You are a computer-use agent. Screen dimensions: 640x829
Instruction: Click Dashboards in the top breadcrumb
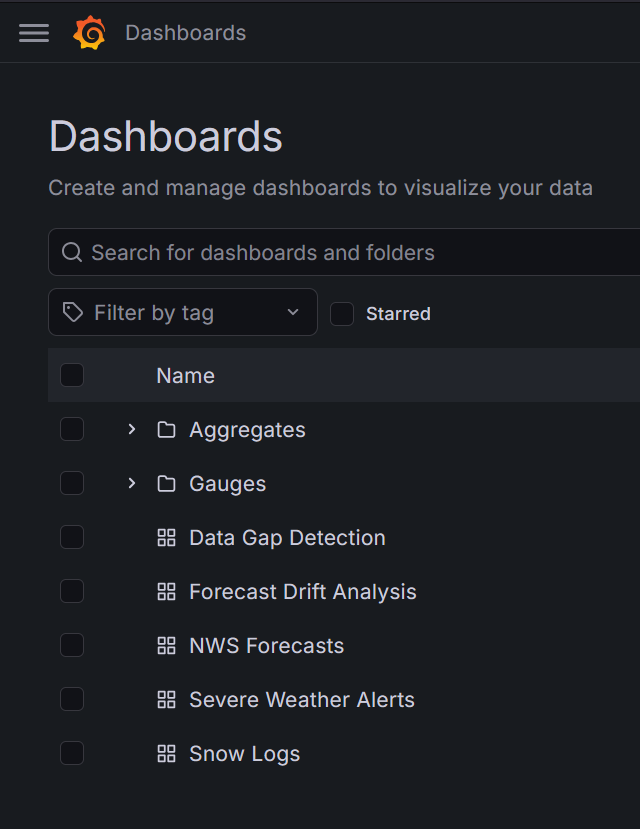pyautogui.click(x=185, y=32)
